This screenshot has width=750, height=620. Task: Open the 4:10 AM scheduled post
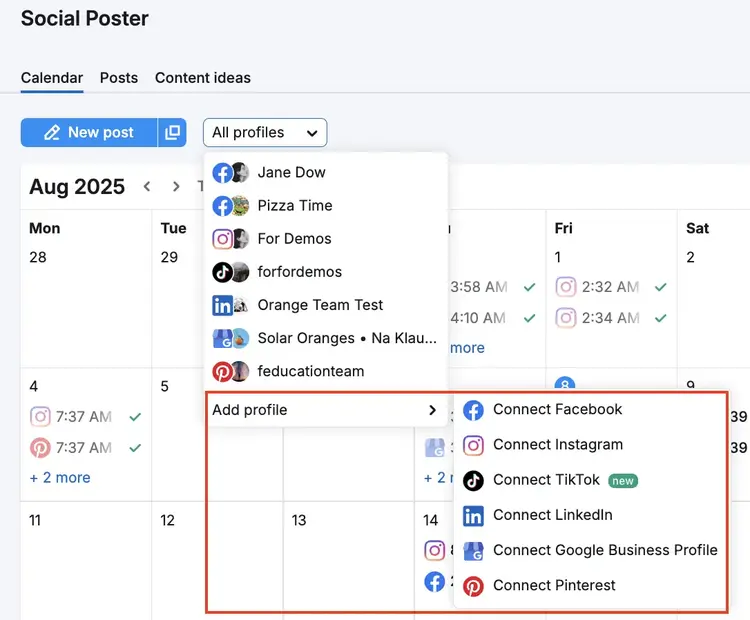(493, 318)
